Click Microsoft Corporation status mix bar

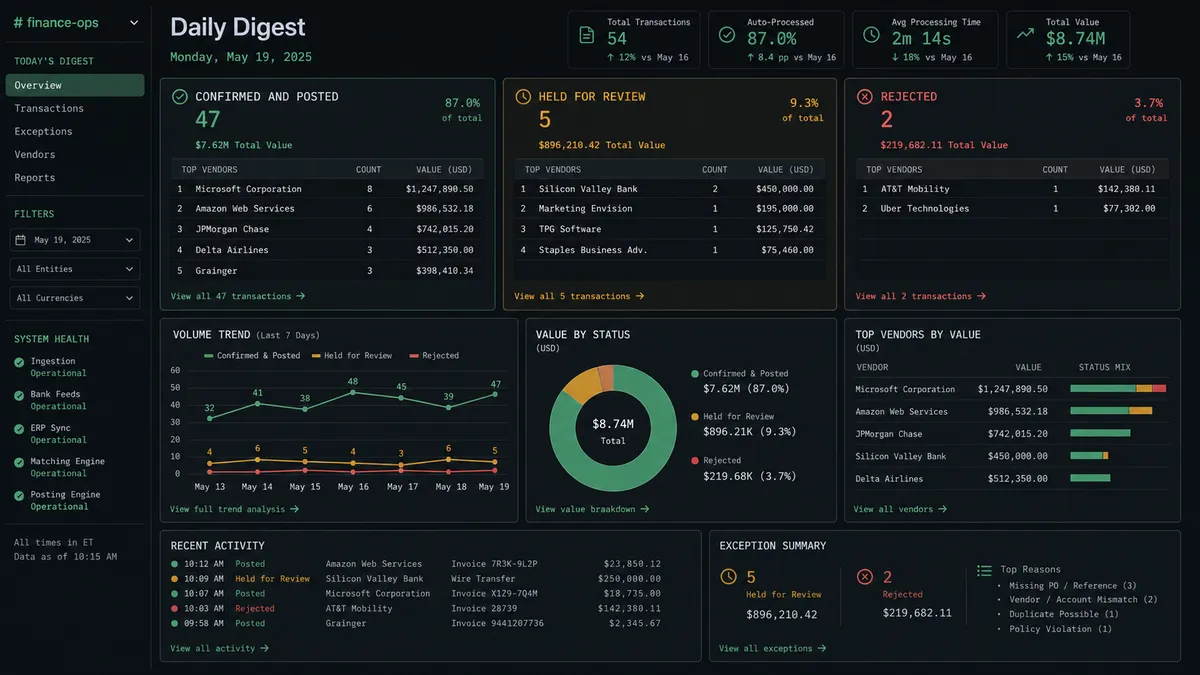(1118, 388)
